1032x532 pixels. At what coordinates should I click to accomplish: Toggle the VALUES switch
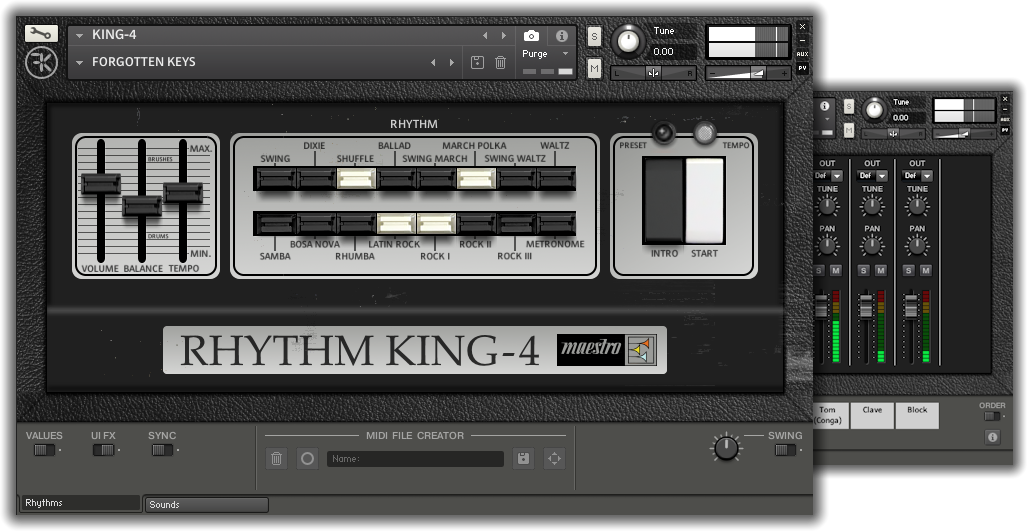[x=45, y=450]
